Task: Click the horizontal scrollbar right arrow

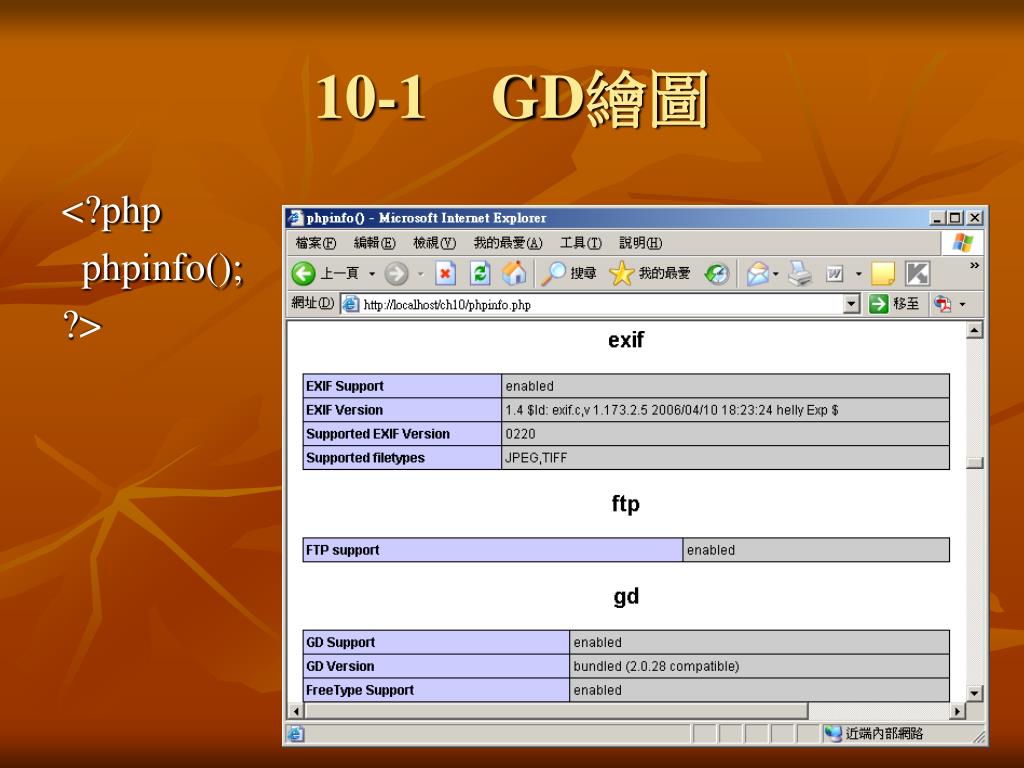Action: pos(957,711)
